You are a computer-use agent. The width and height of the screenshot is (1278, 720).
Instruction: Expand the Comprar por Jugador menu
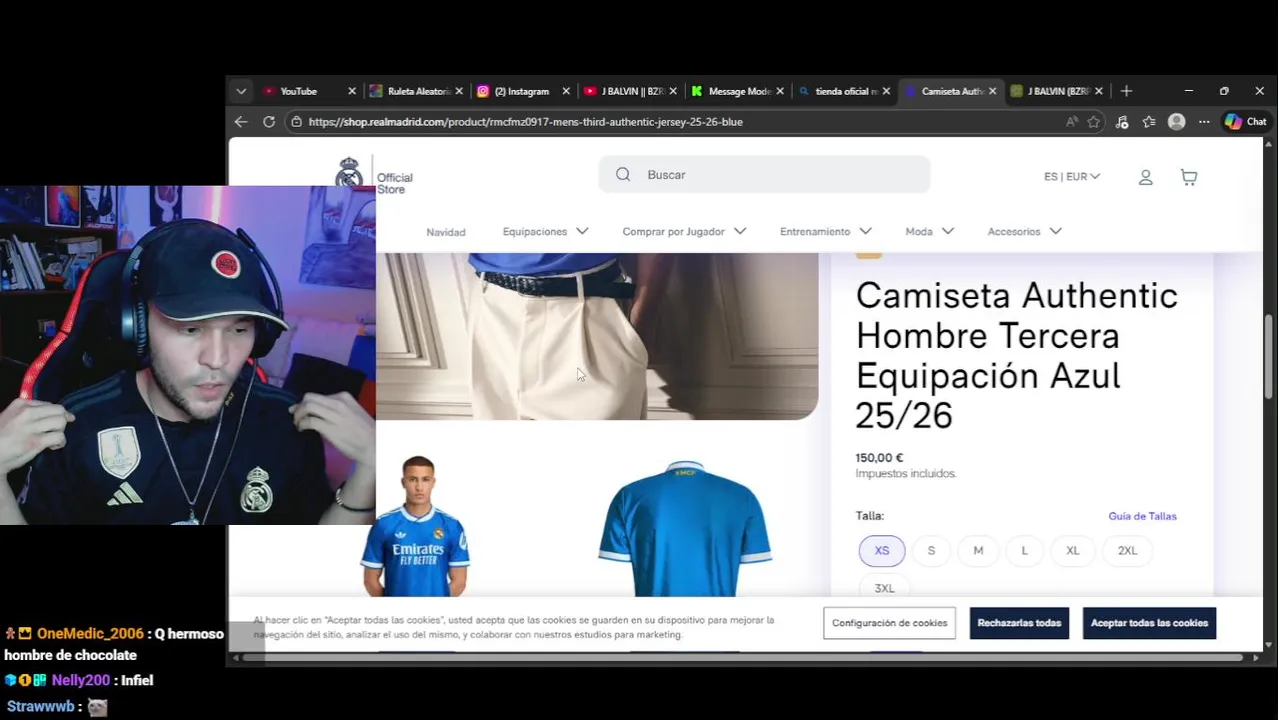coord(684,231)
